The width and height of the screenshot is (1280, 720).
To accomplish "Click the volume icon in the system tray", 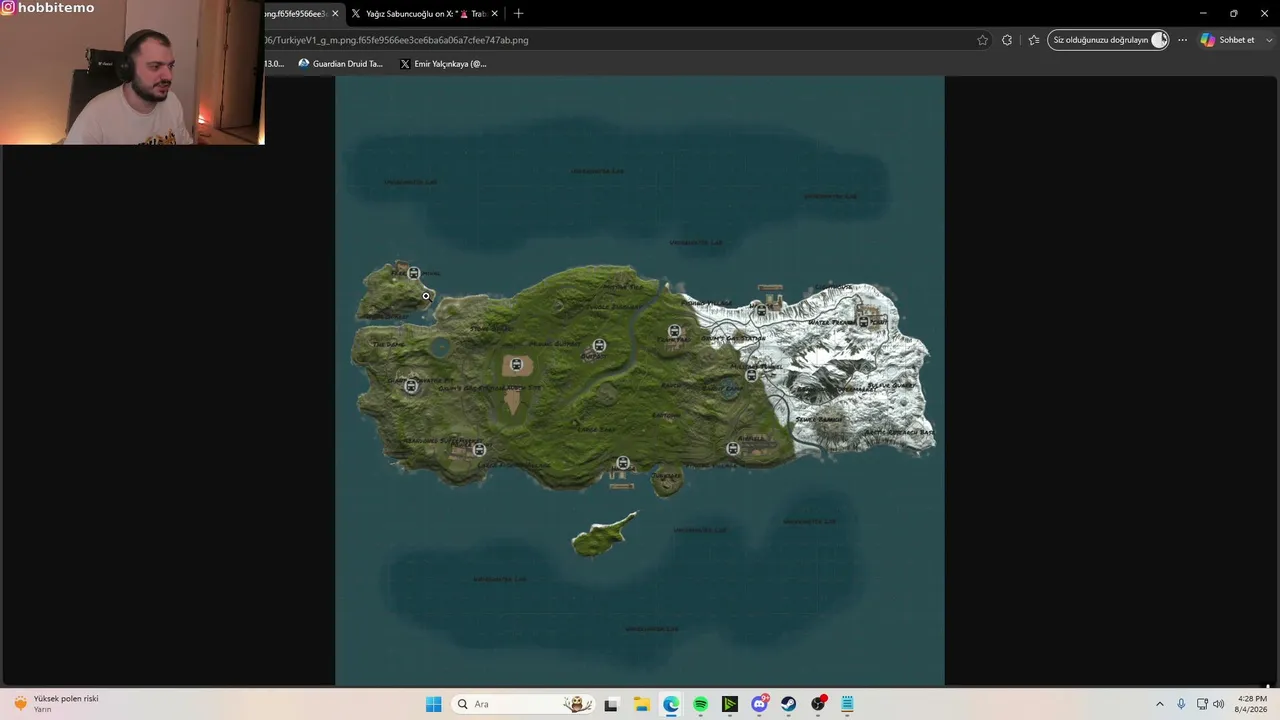I will pyautogui.click(x=1218, y=704).
